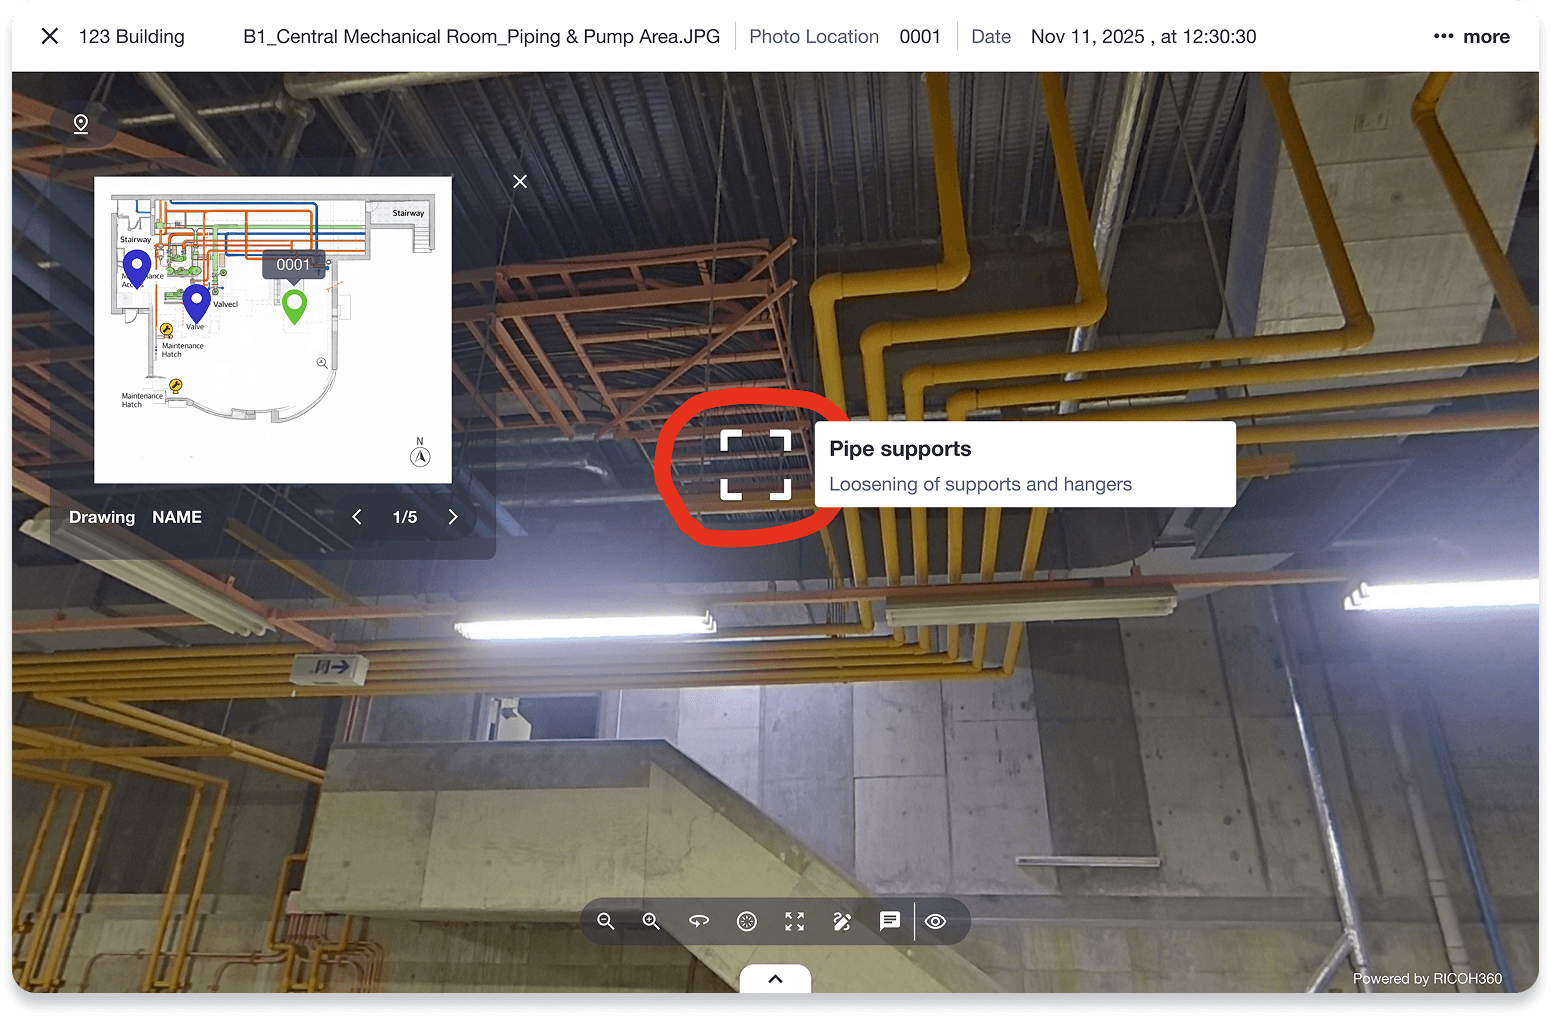Expand the bottom panel chevron
The height and width of the screenshot is (1017, 1551).
coord(775,981)
